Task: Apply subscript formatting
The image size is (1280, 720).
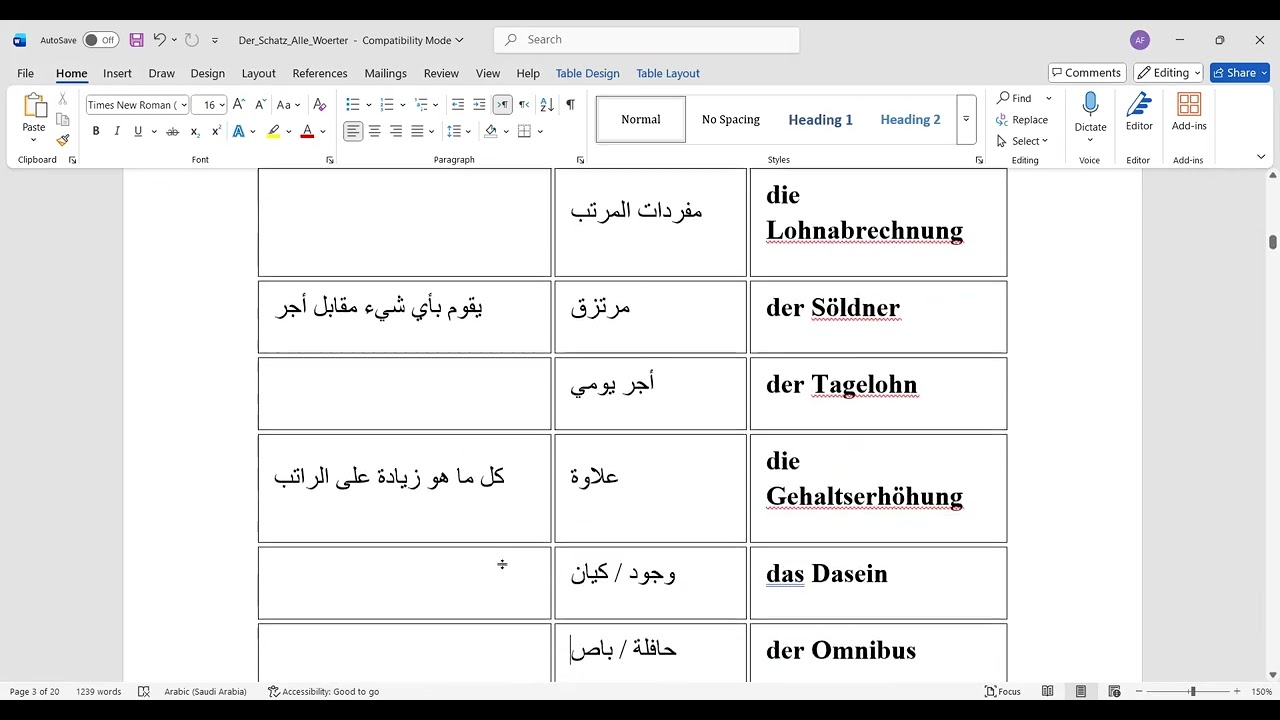Action: pos(195,131)
